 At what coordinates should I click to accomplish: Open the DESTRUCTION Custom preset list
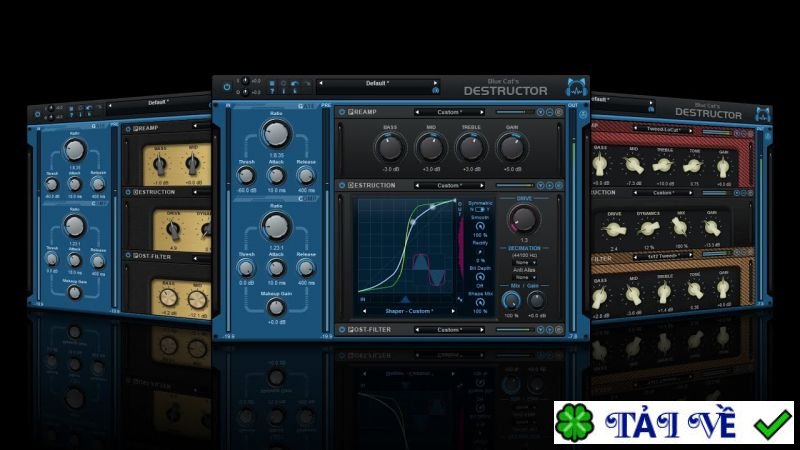click(x=449, y=186)
